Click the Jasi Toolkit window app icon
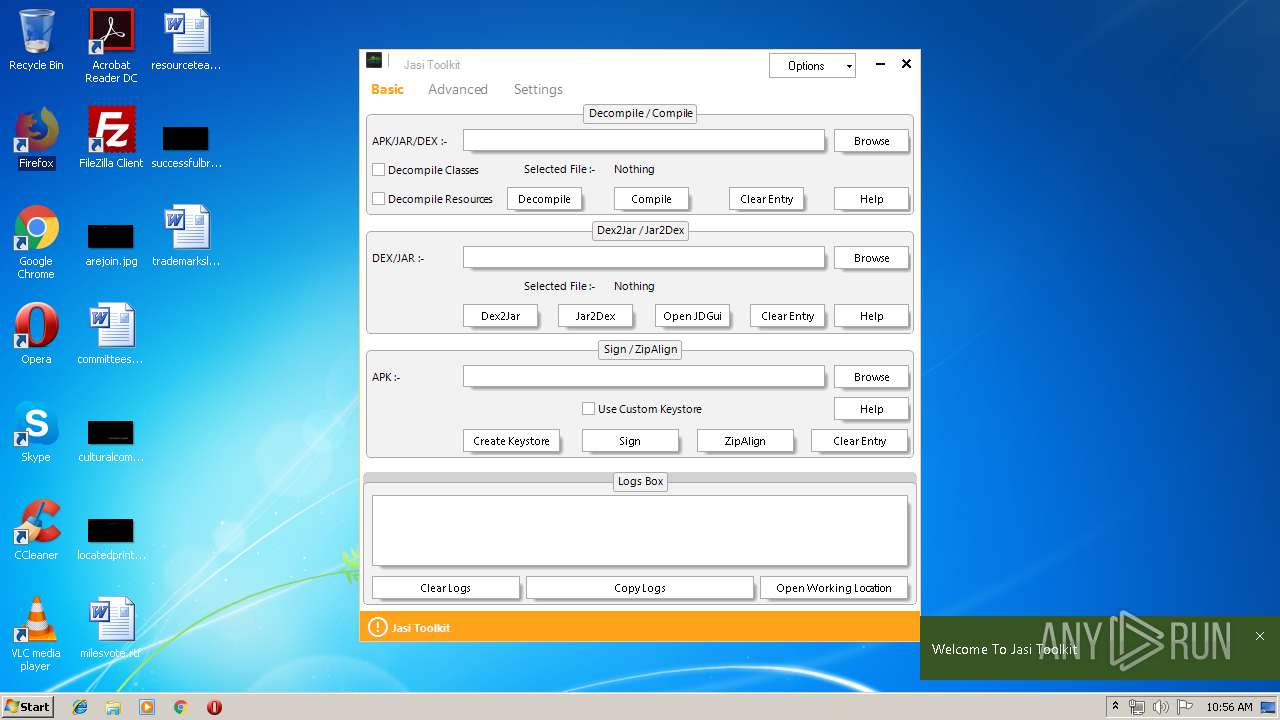This screenshot has height=720, width=1280. click(x=374, y=61)
